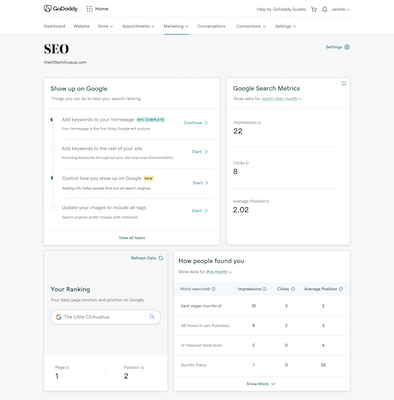Screen dimensions: 394x400
Task: Open the shopping cart icon
Action: [314, 9]
